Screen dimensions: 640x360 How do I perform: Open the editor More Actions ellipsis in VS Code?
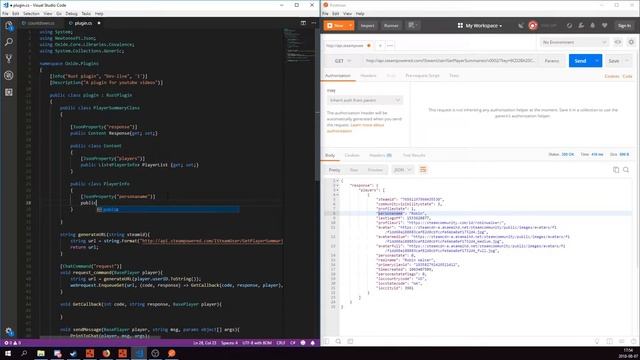click(x=313, y=23)
